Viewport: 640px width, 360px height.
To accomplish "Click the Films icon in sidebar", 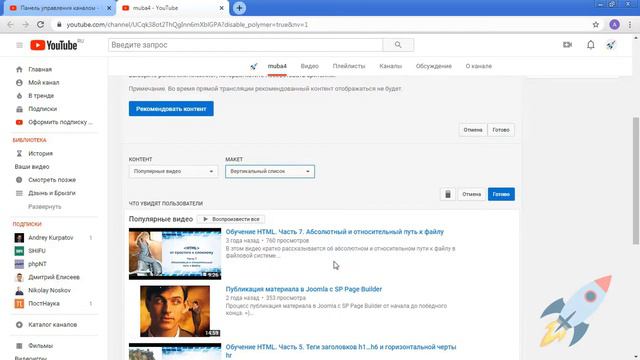I will click(19, 346).
